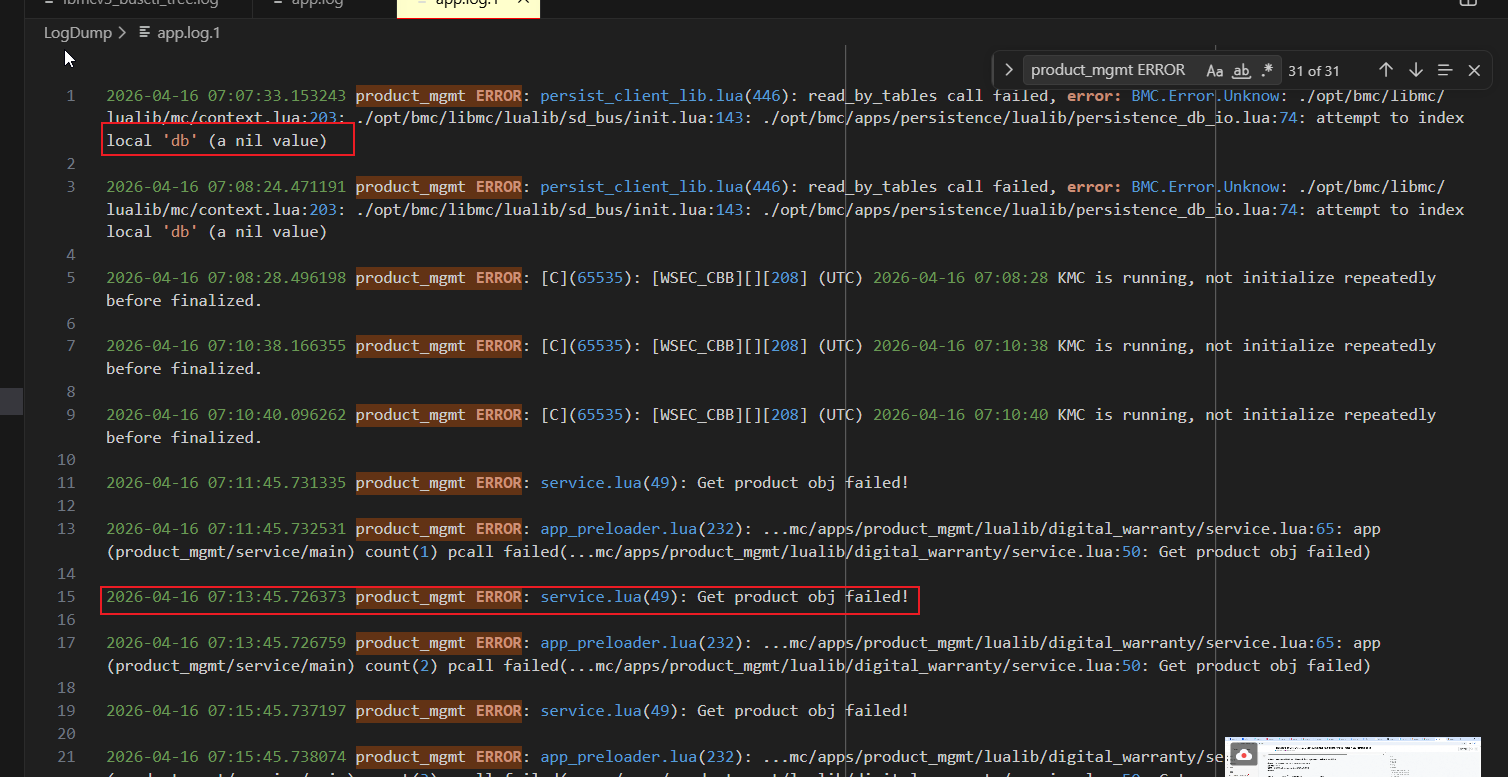1508x777 pixels.
Task: Open the LogDump breadcrumb folder
Action: pos(77,32)
